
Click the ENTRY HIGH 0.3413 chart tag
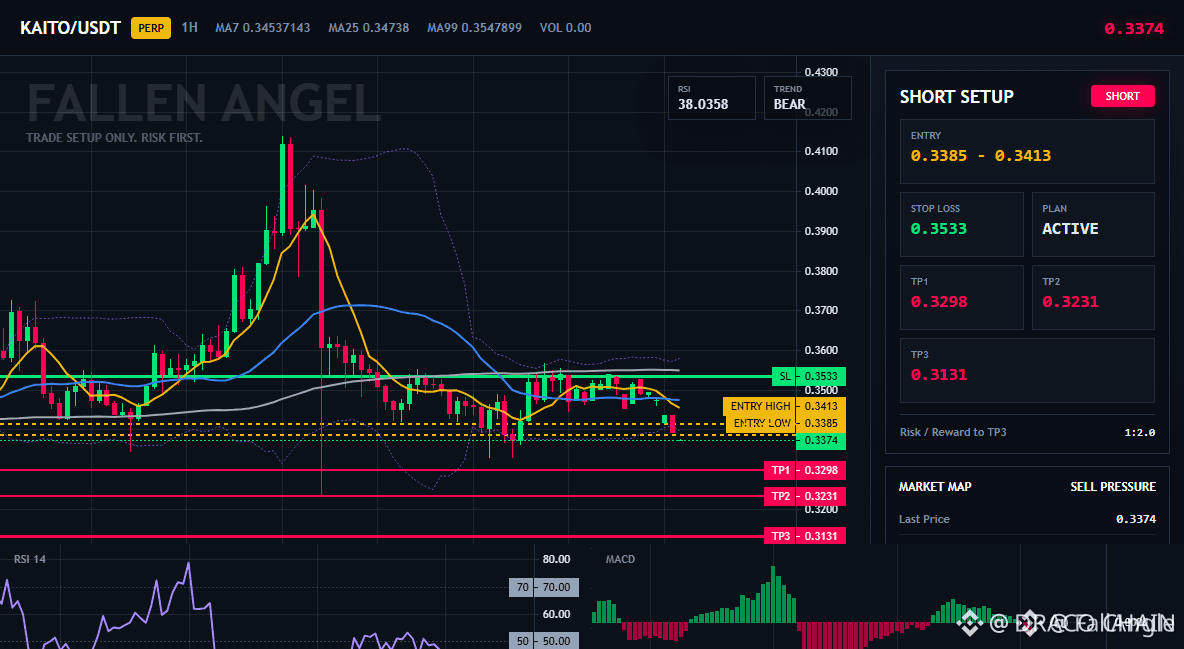[785, 406]
